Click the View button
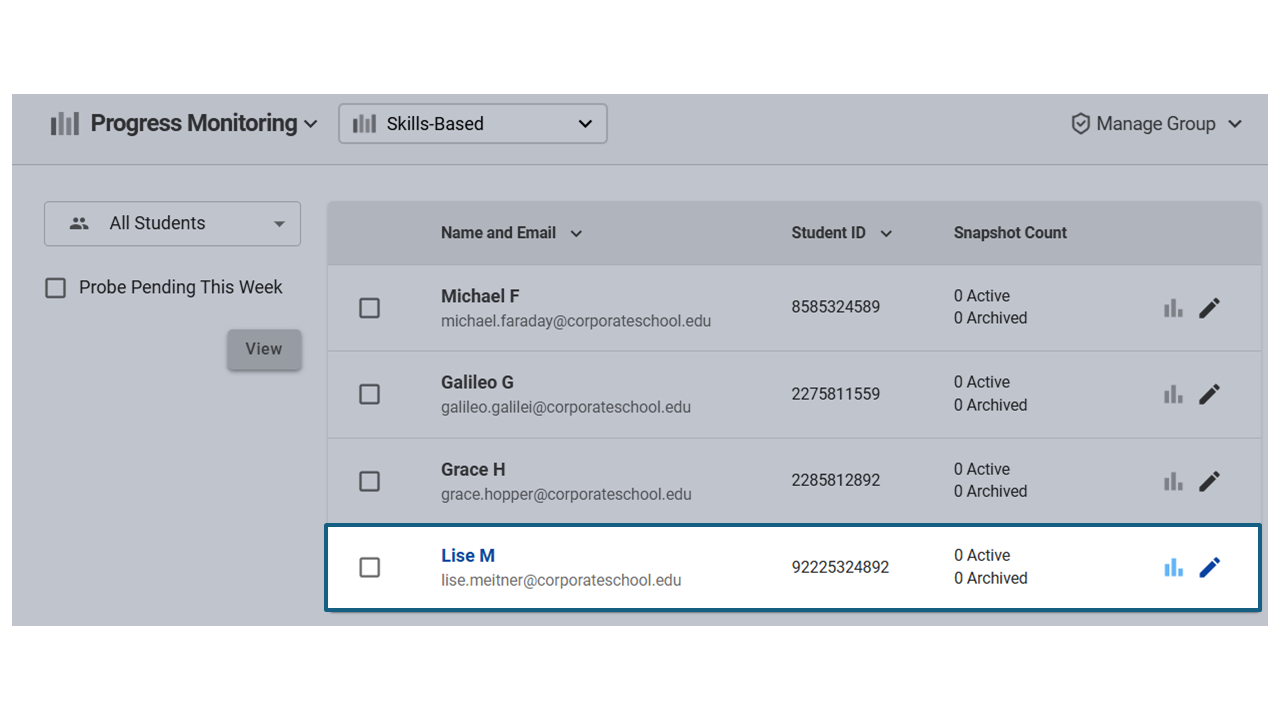 [264, 349]
